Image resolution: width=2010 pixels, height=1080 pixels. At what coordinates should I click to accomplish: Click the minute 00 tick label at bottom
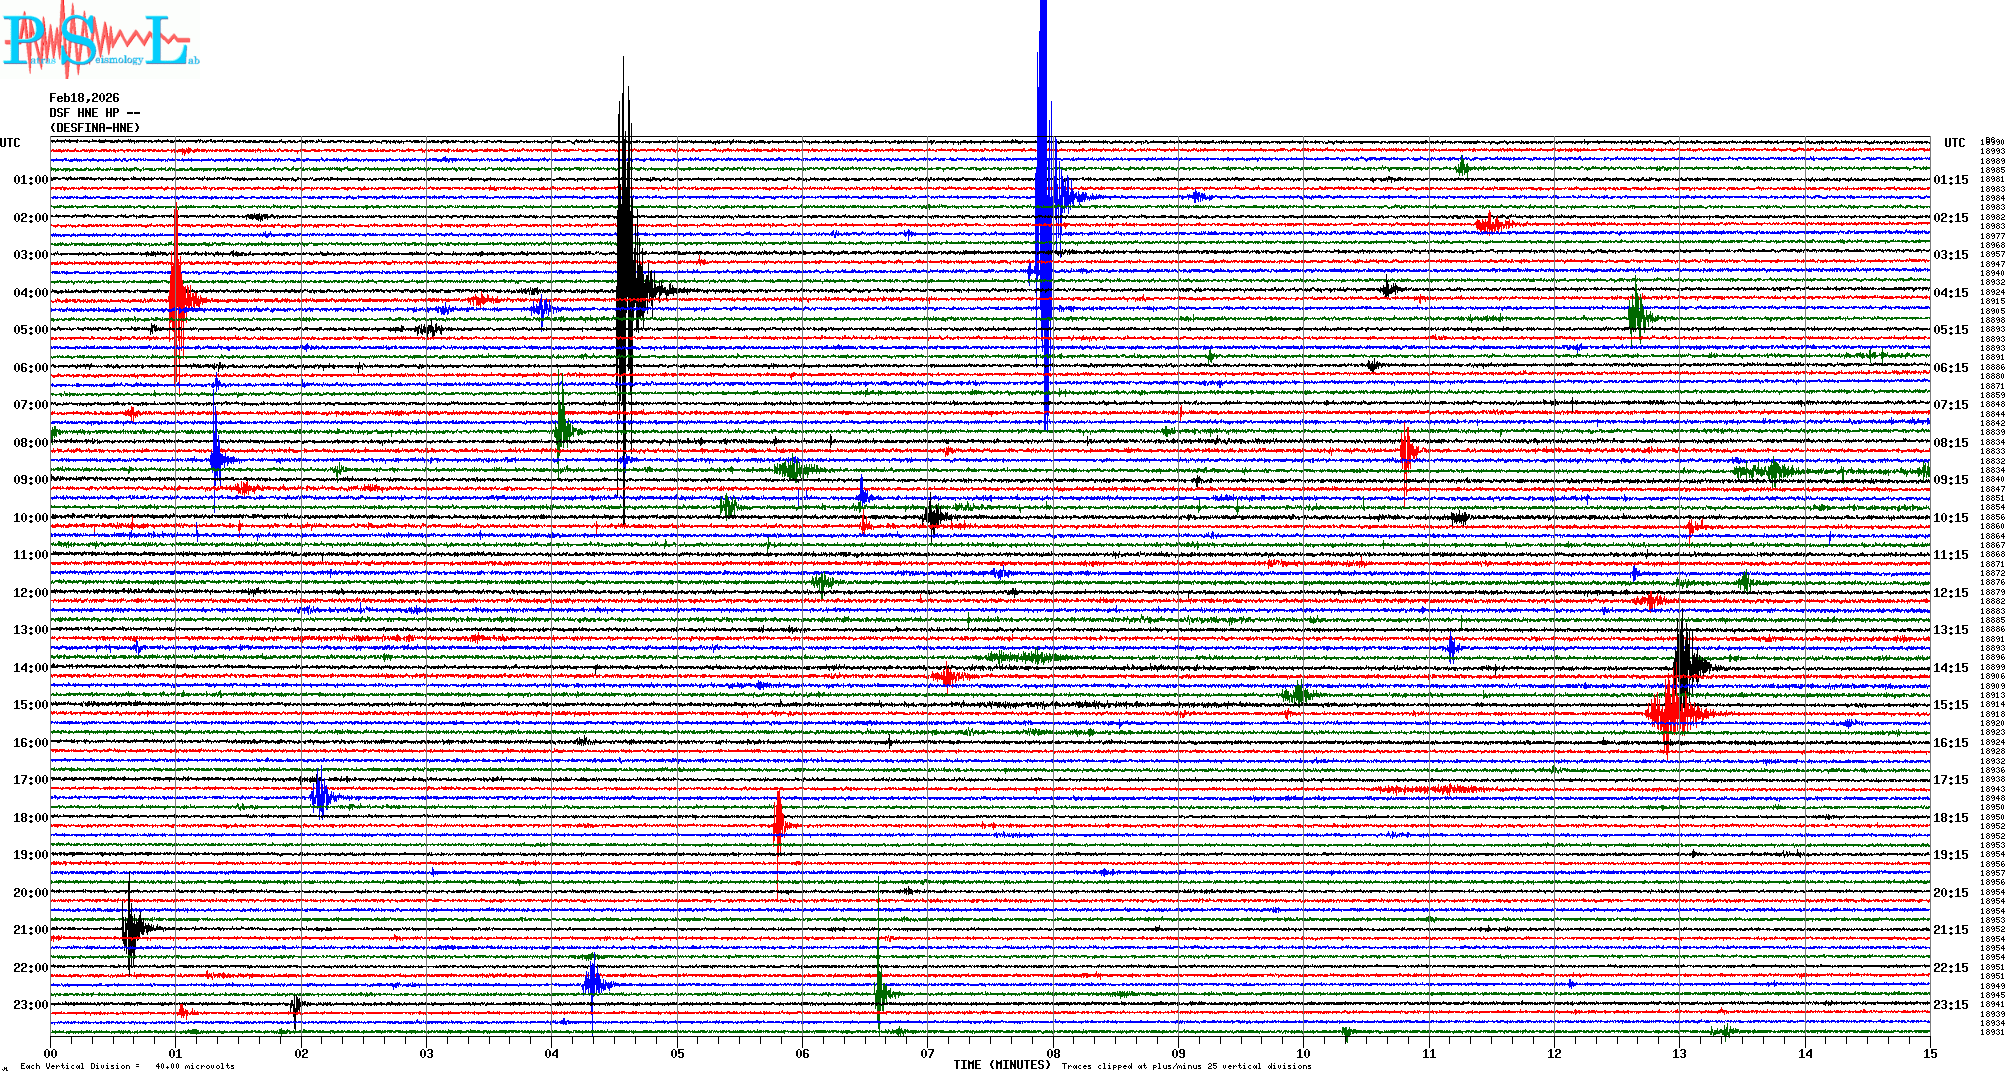tap(51, 1053)
